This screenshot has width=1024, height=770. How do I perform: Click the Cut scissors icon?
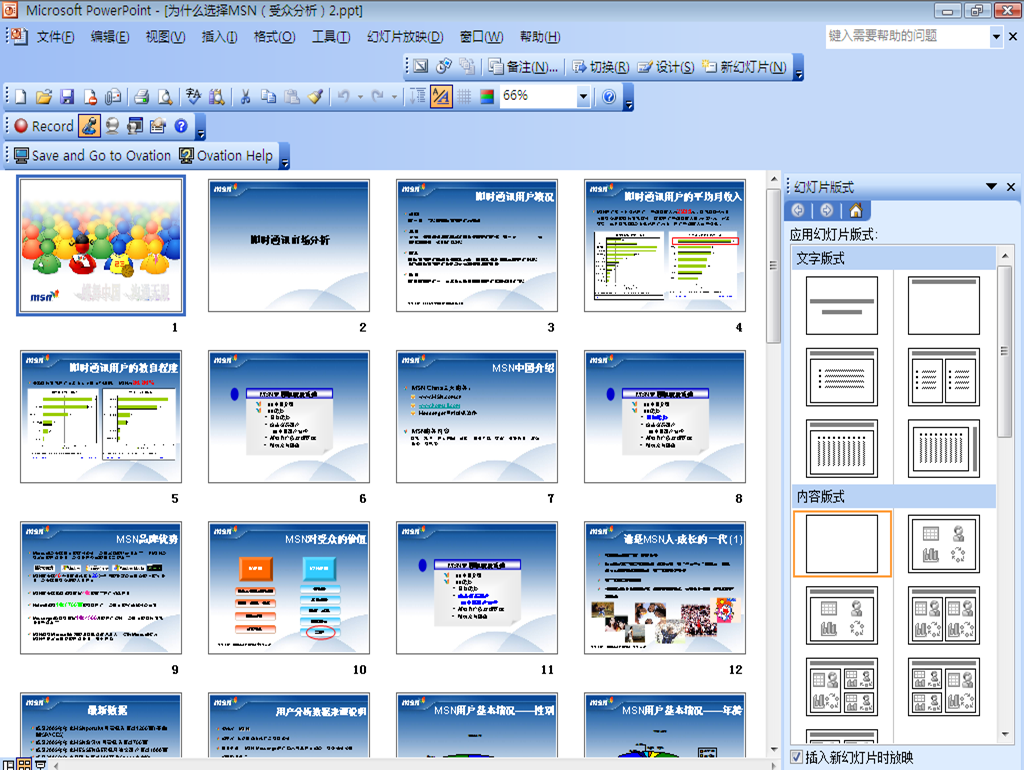(246, 97)
